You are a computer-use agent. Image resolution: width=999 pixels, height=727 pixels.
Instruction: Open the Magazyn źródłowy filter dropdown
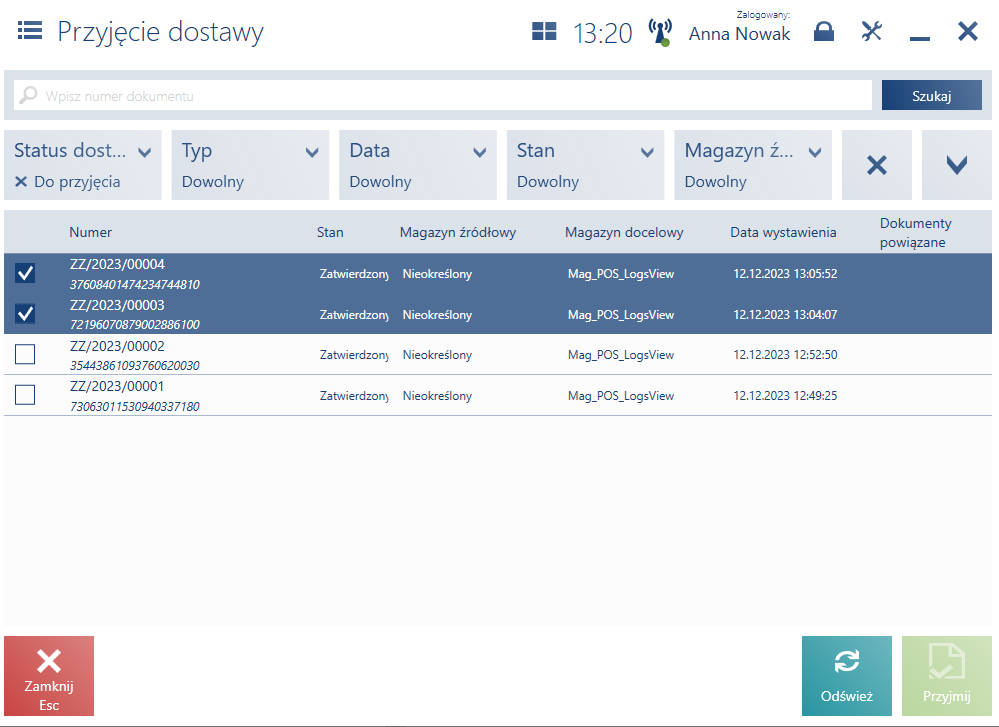tap(753, 165)
